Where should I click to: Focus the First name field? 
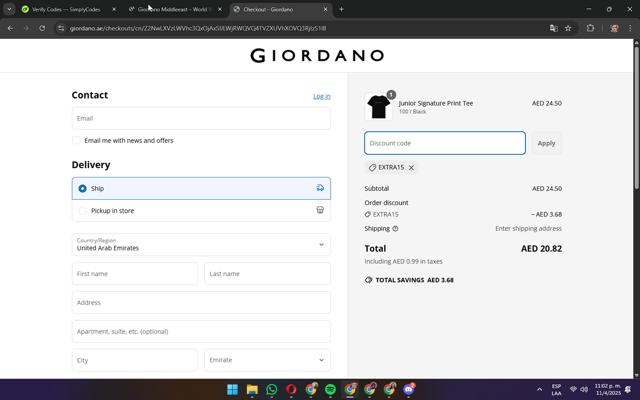tap(135, 273)
